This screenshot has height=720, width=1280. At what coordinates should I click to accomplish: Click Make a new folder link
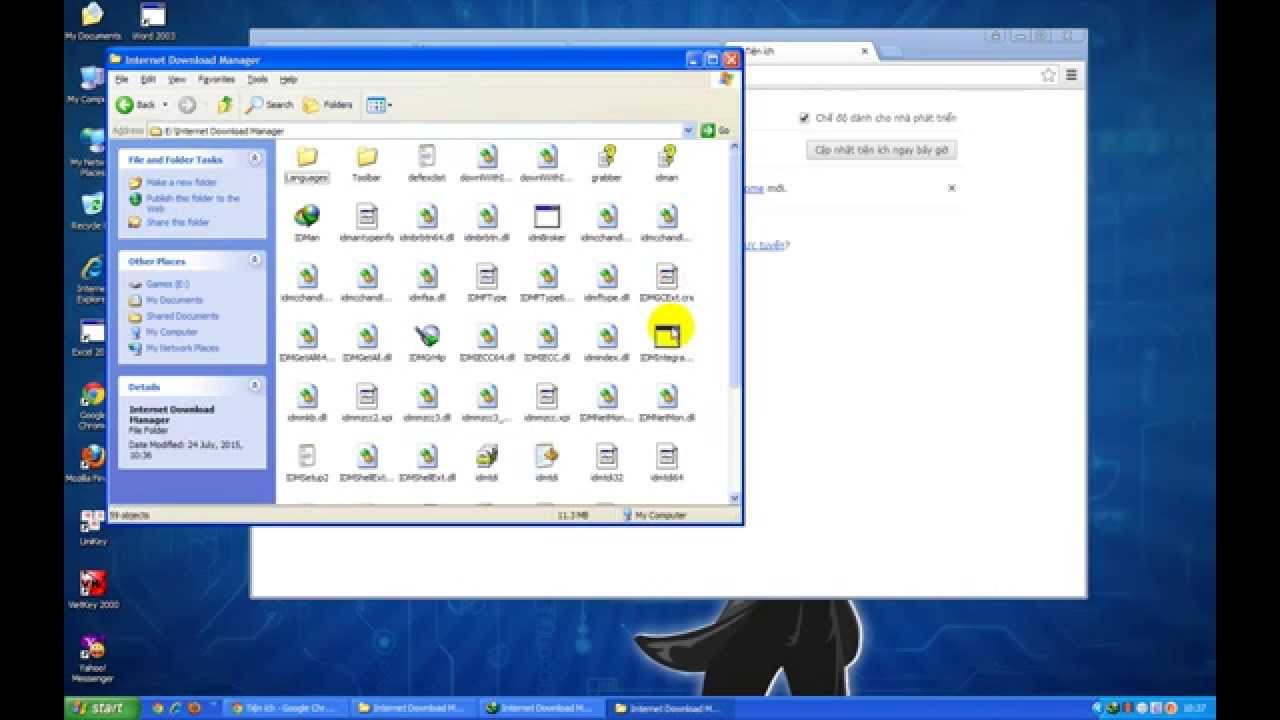click(181, 183)
